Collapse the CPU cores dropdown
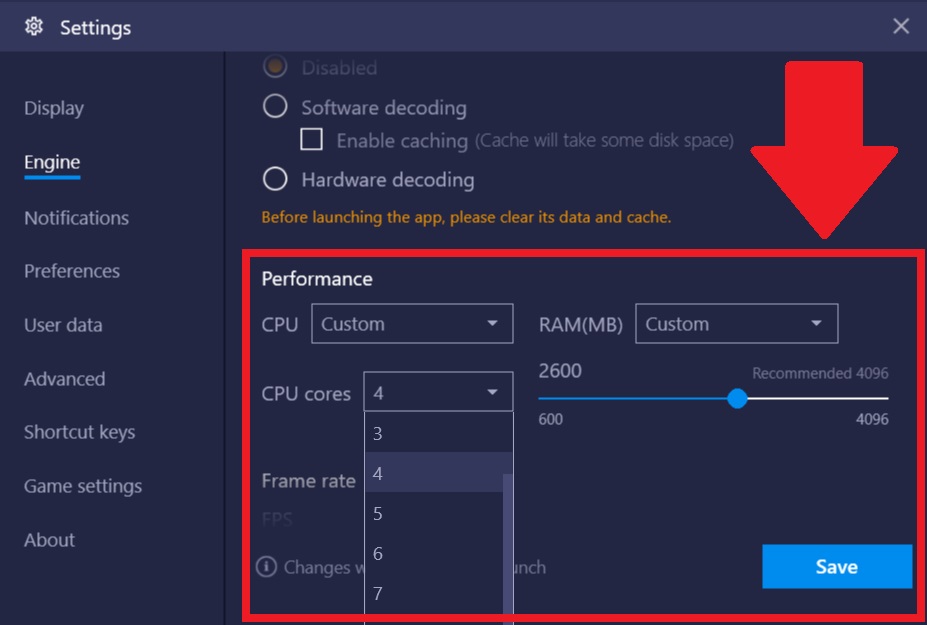 pos(438,392)
